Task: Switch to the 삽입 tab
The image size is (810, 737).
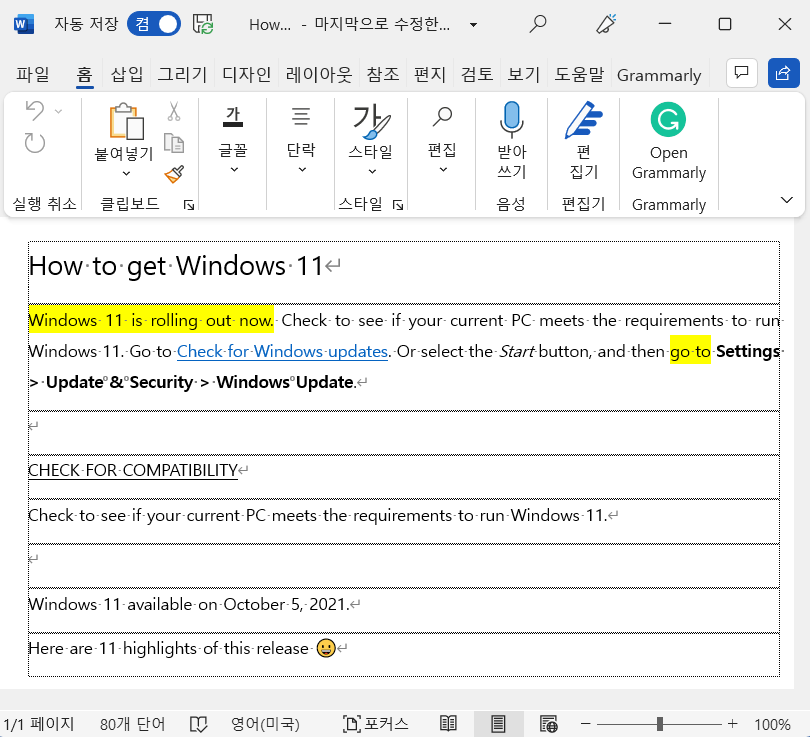Action: [x=127, y=74]
